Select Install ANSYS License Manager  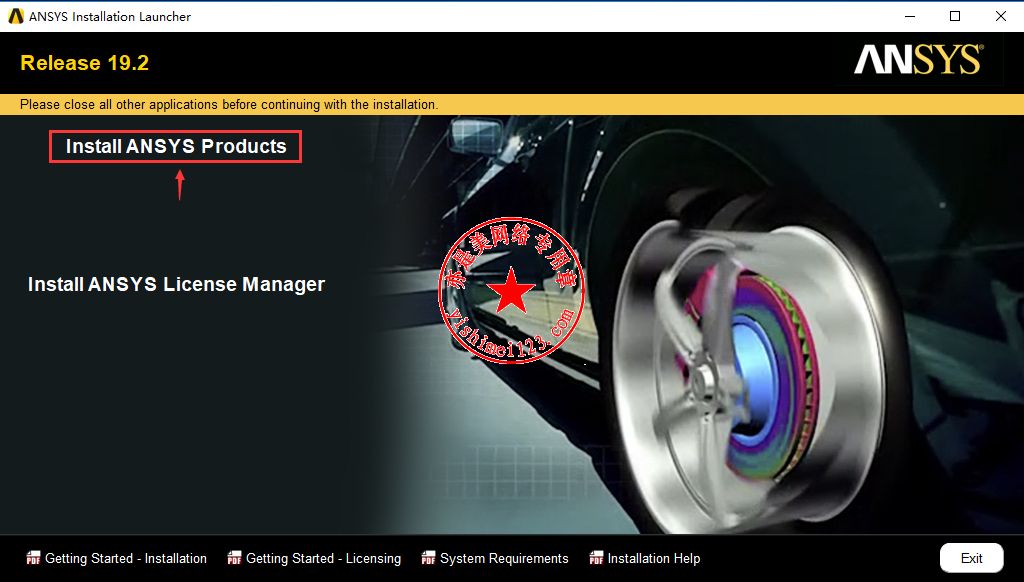[176, 284]
